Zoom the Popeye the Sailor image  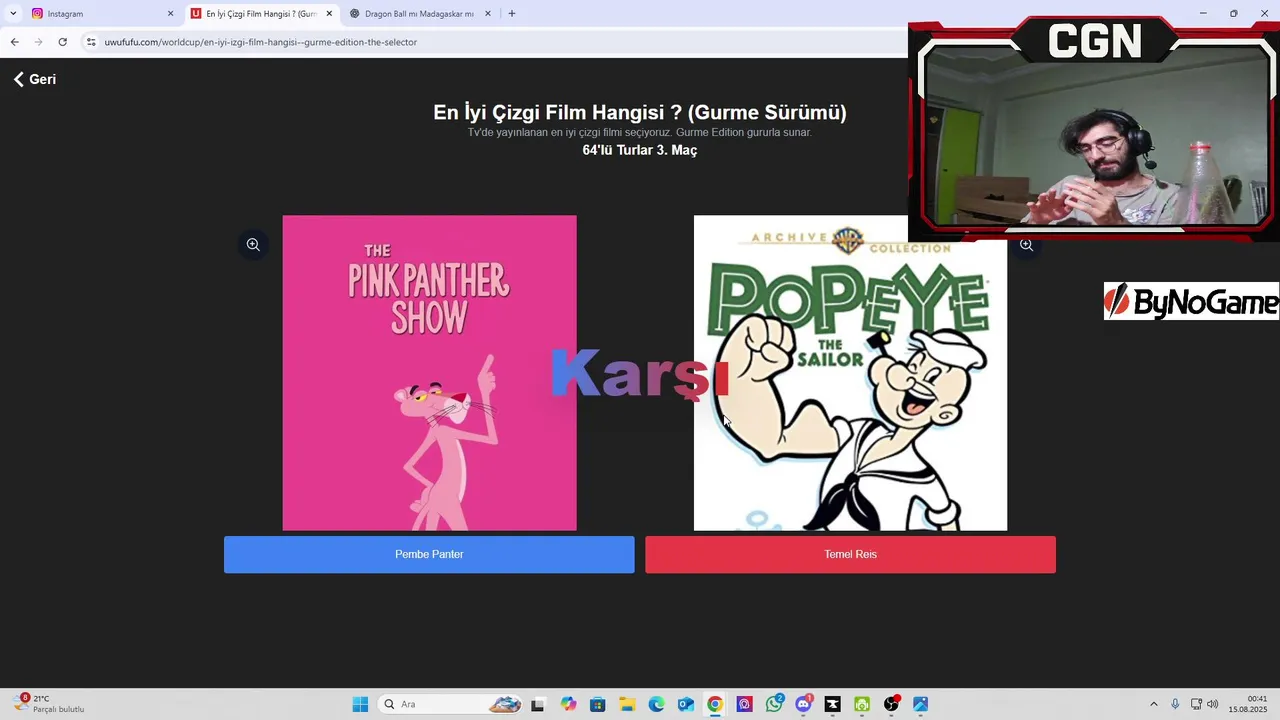(x=1026, y=244)
